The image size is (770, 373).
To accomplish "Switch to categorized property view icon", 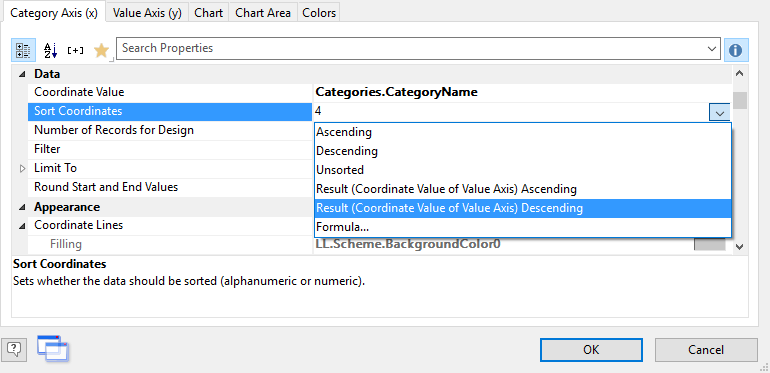I will 23,50.
